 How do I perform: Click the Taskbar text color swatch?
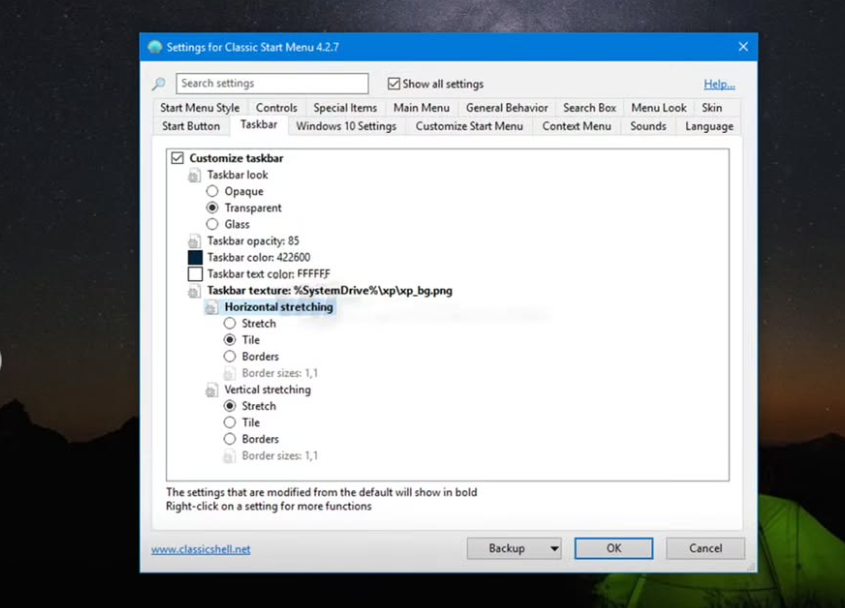[195, 274]
